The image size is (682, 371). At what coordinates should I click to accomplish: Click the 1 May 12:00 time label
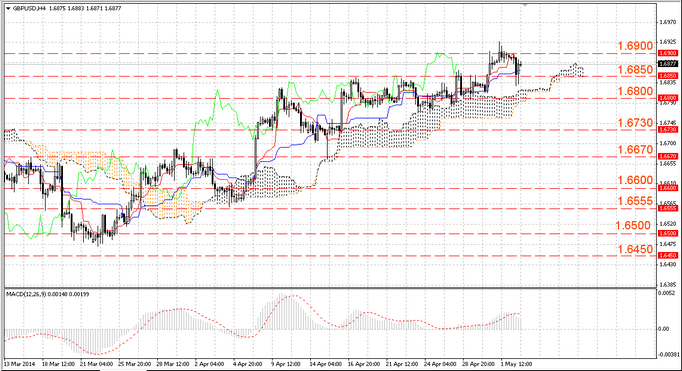[x=516, y=364]
